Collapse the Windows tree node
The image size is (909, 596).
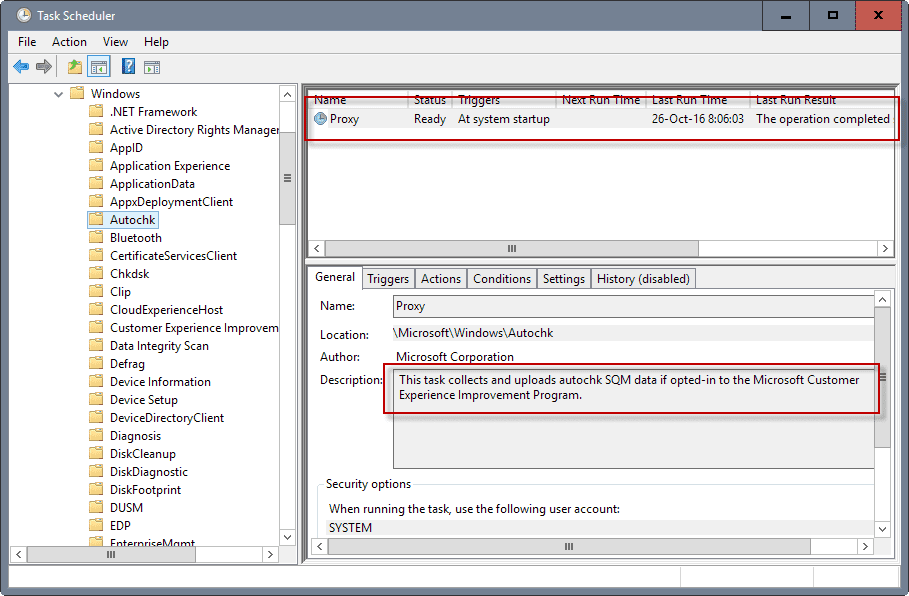pos(59,94)
